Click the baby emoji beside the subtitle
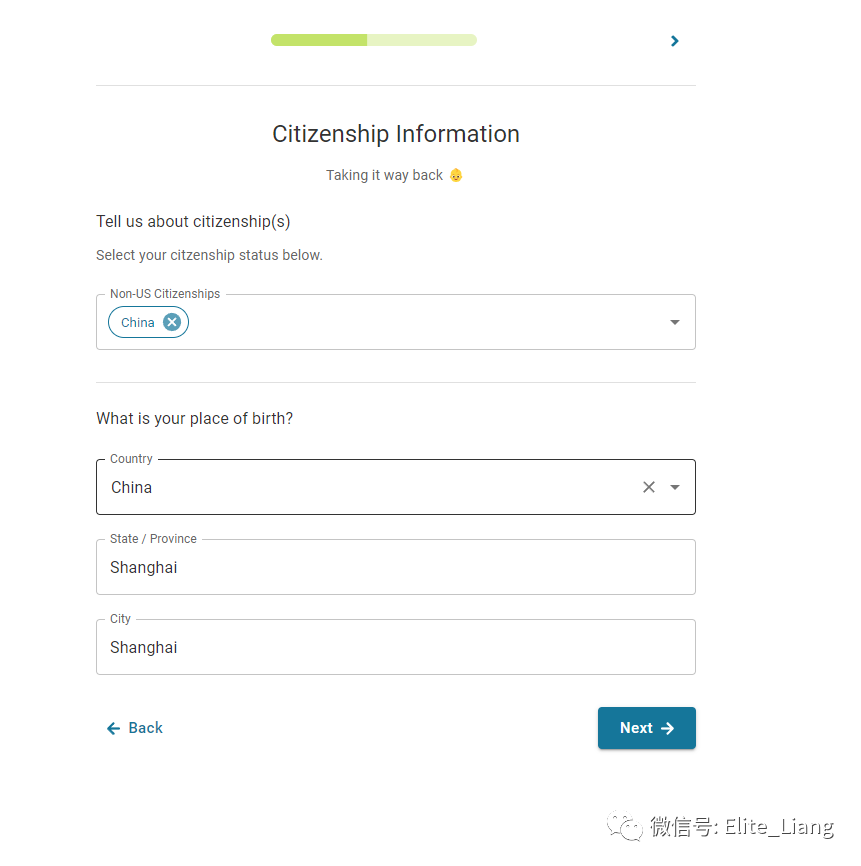Screen dimensions: 861x866 point(456,175)
